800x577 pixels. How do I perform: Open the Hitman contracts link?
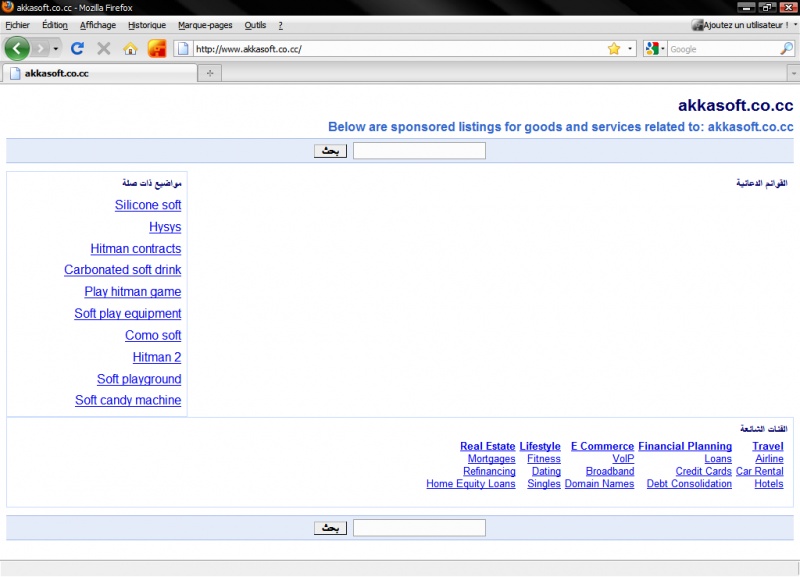coord(136,249)
